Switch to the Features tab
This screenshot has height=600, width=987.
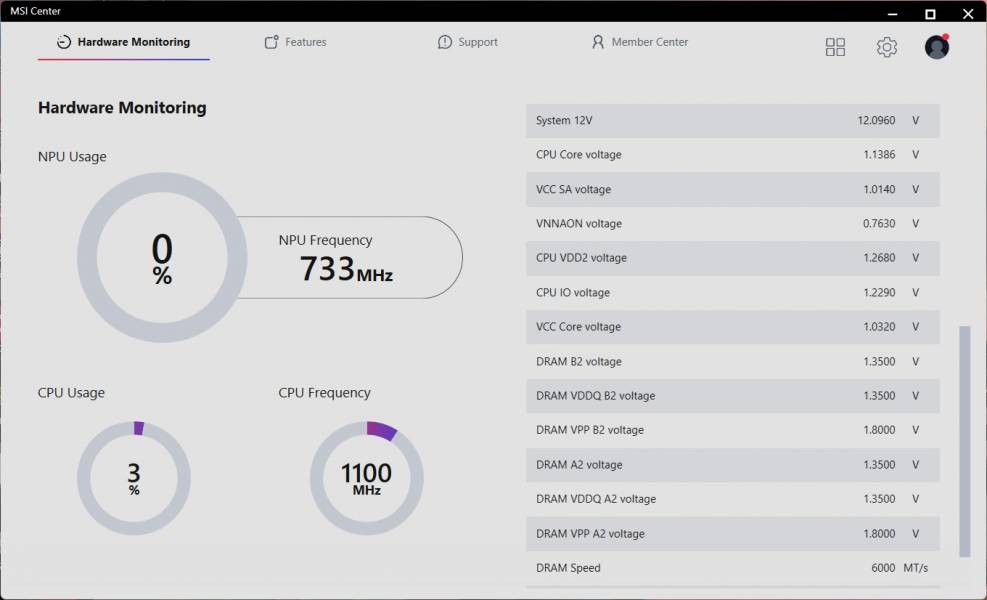click(295, 42)
